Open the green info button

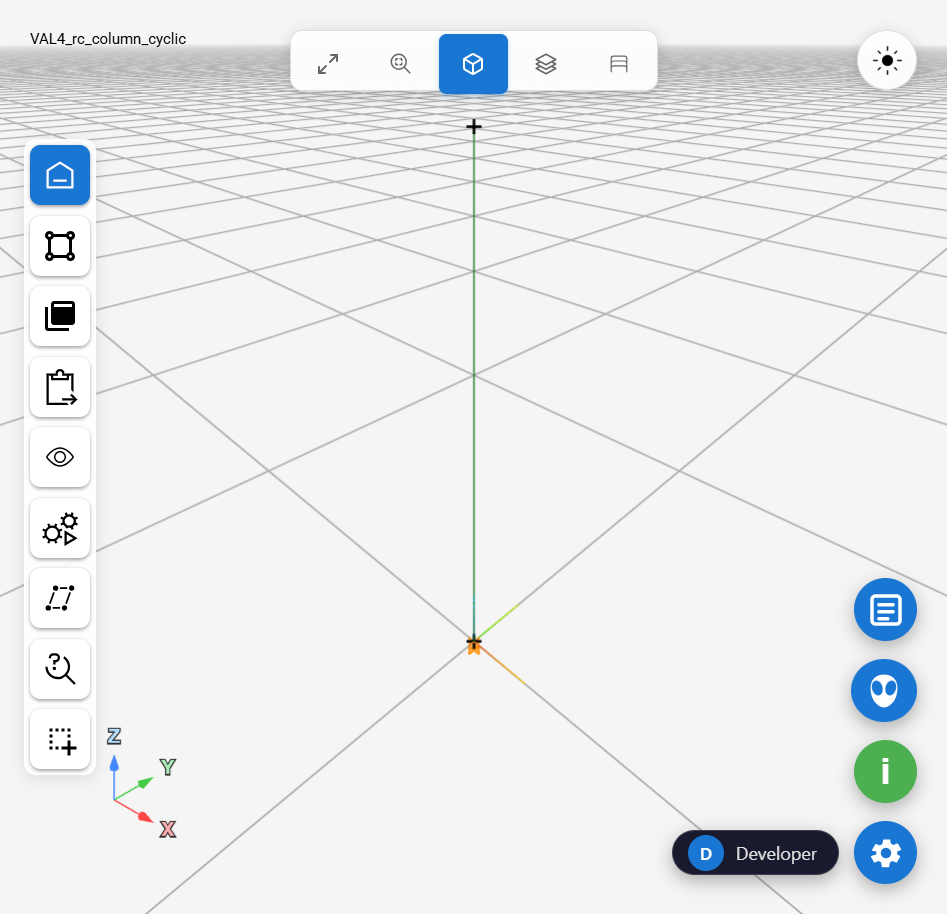(885, 771)
